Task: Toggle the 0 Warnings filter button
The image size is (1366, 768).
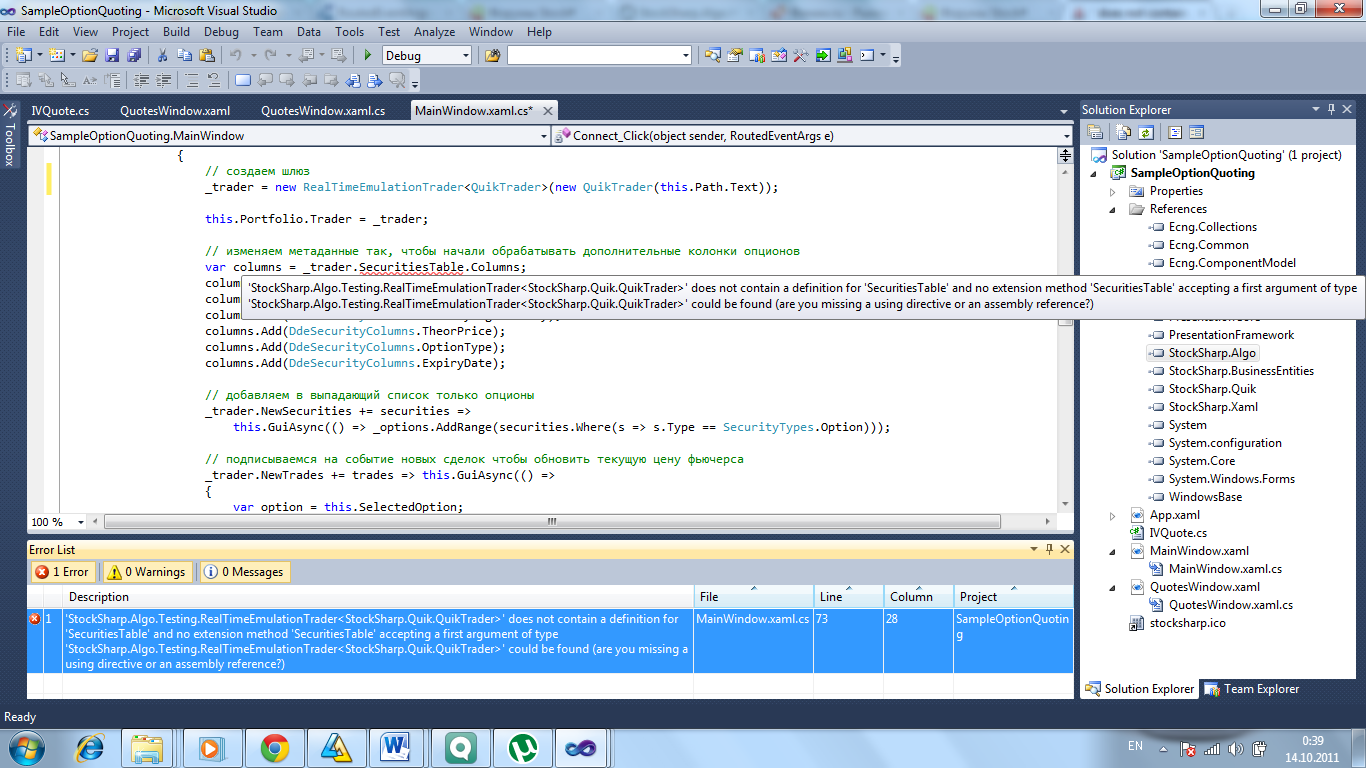Action: pyautogui.click(x=147, y=572)
